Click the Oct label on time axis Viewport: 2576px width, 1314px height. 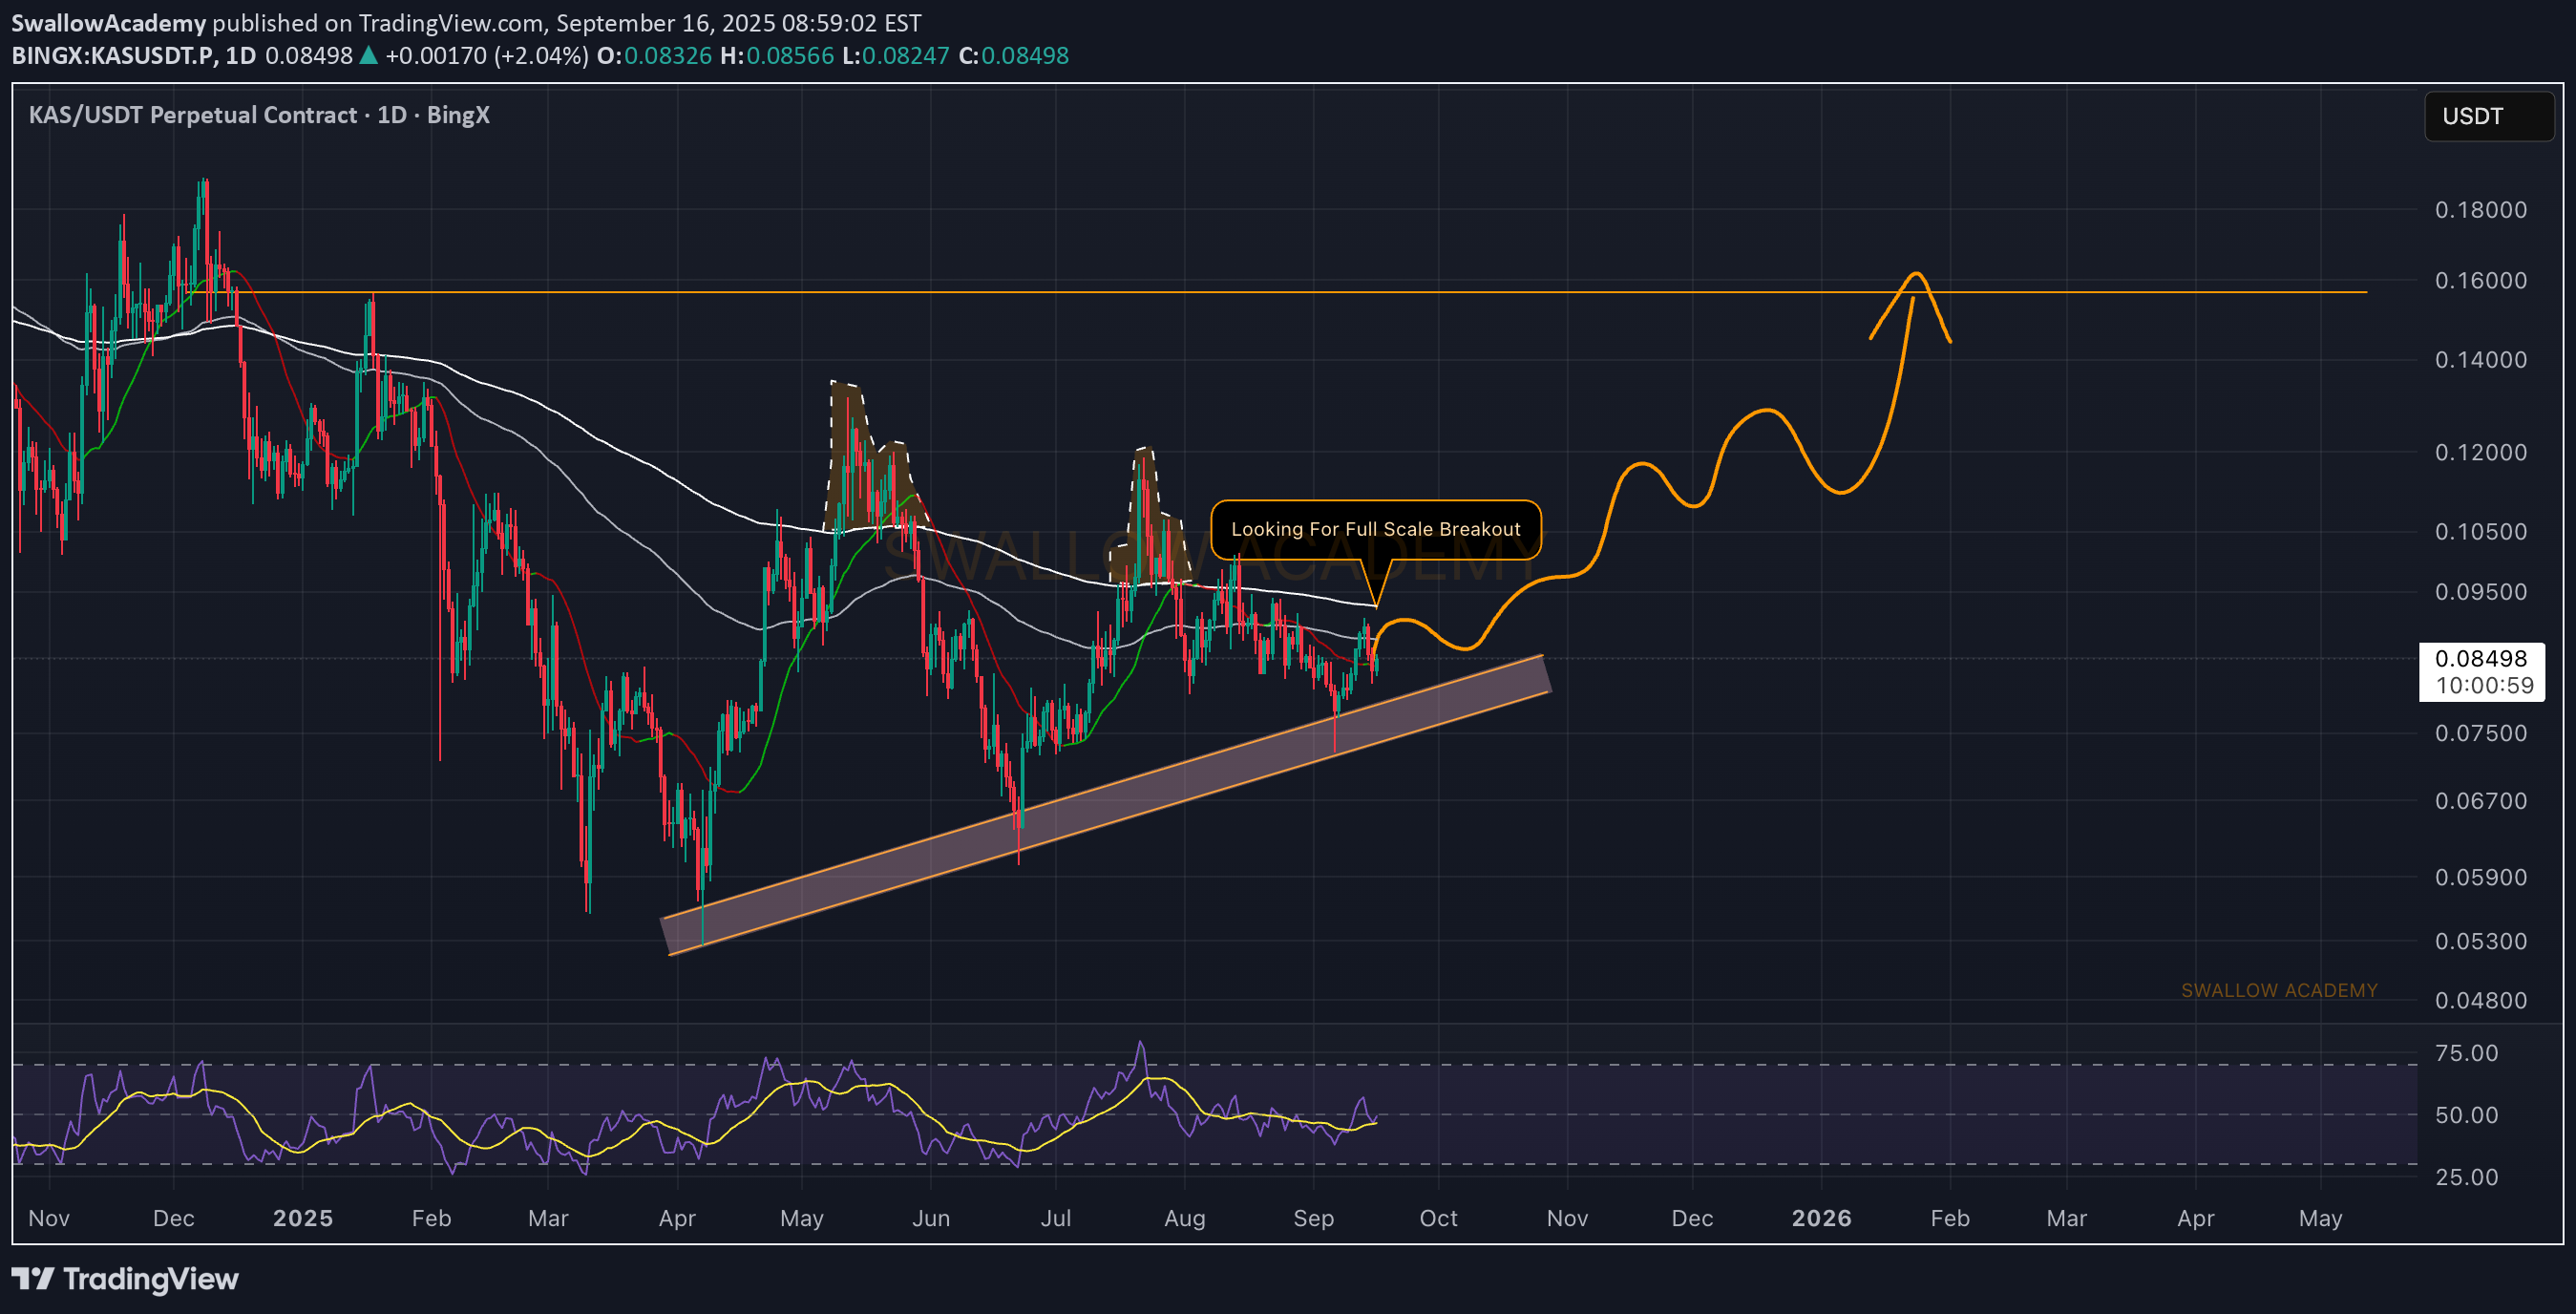pyautogui.click(x=1438, y=1218)
